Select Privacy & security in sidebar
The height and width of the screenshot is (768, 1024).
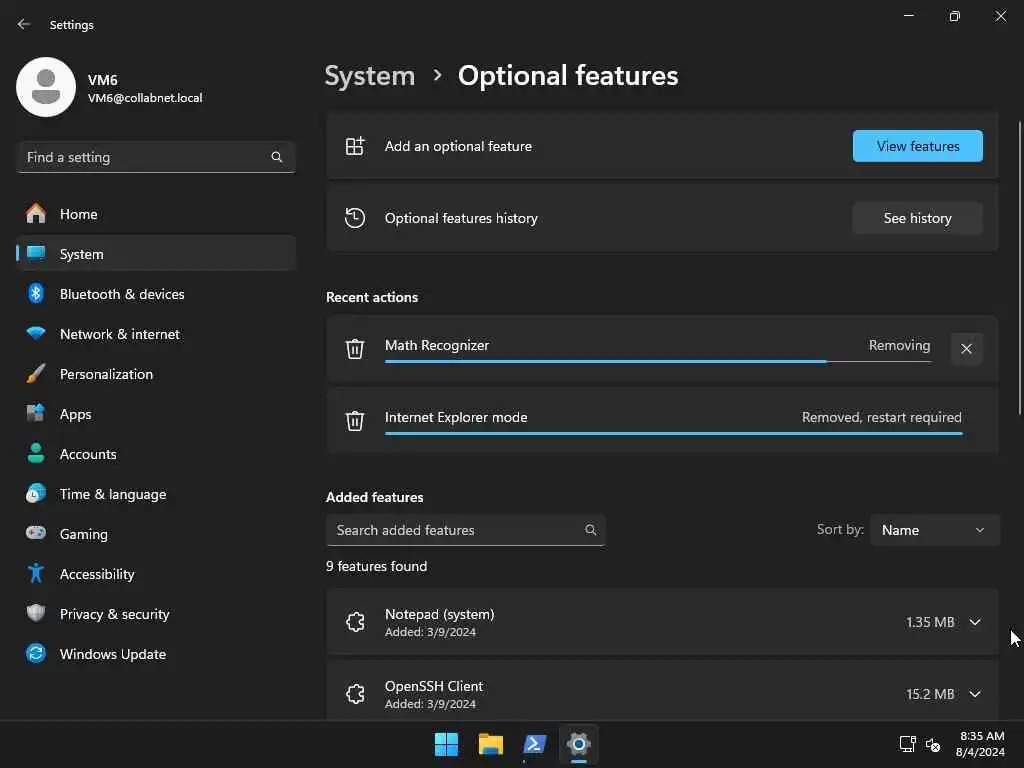click(x=114, y=614)
